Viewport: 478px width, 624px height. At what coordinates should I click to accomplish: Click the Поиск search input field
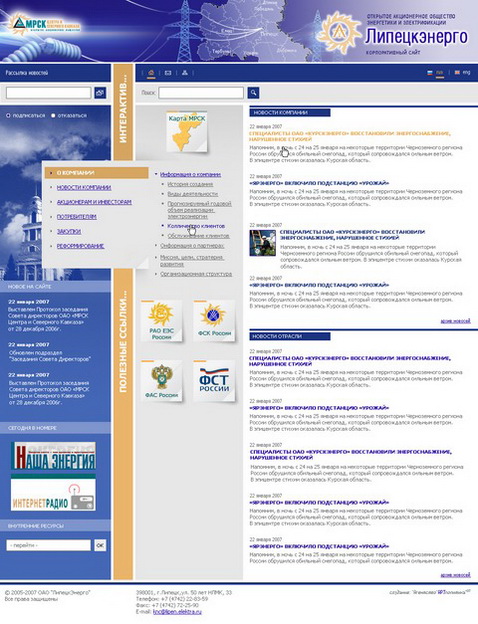(201, 93)
